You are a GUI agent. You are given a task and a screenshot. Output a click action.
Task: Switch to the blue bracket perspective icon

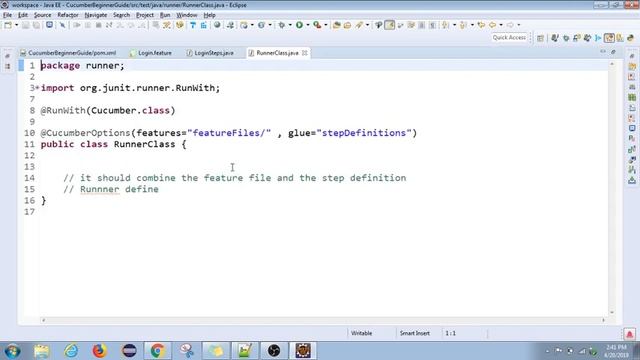598,38
